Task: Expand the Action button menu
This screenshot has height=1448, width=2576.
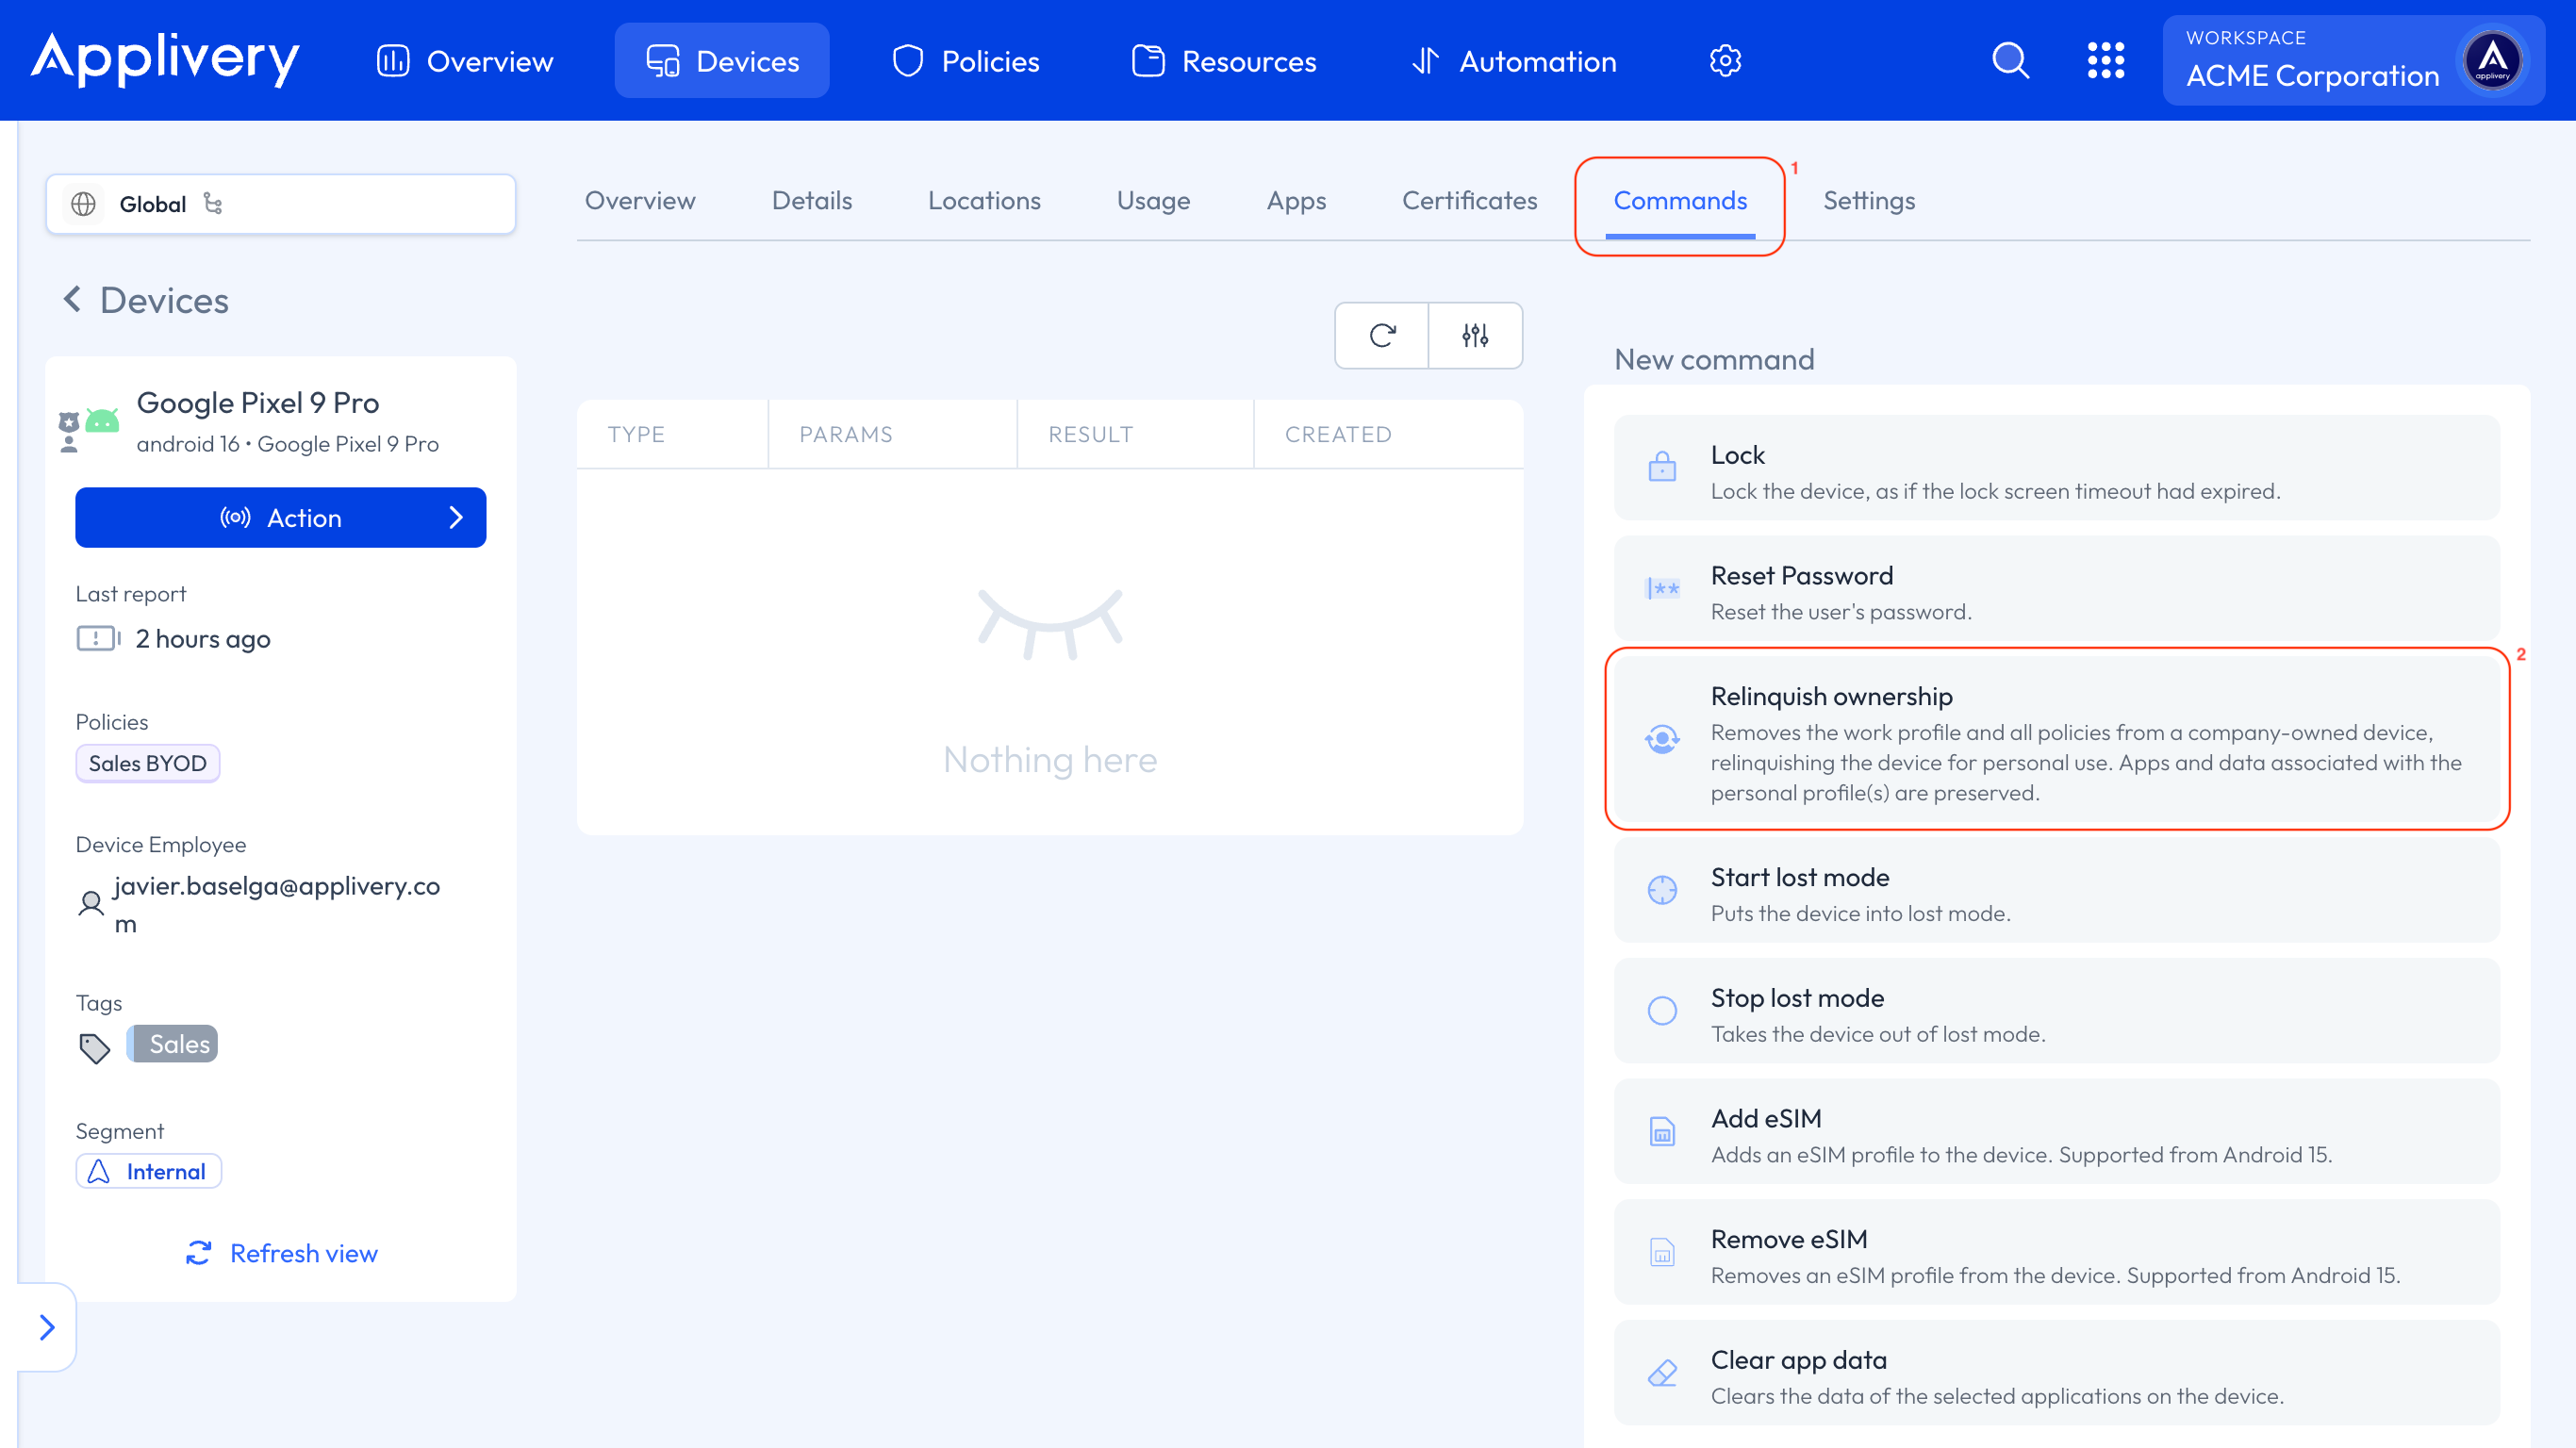Action: (x=280, y=518)
